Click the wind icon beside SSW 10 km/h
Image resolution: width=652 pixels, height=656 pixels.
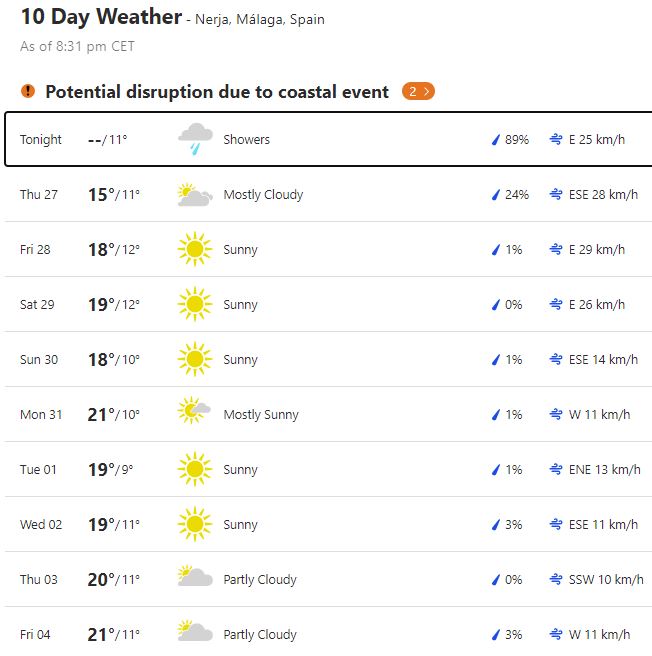pos(555,579)
